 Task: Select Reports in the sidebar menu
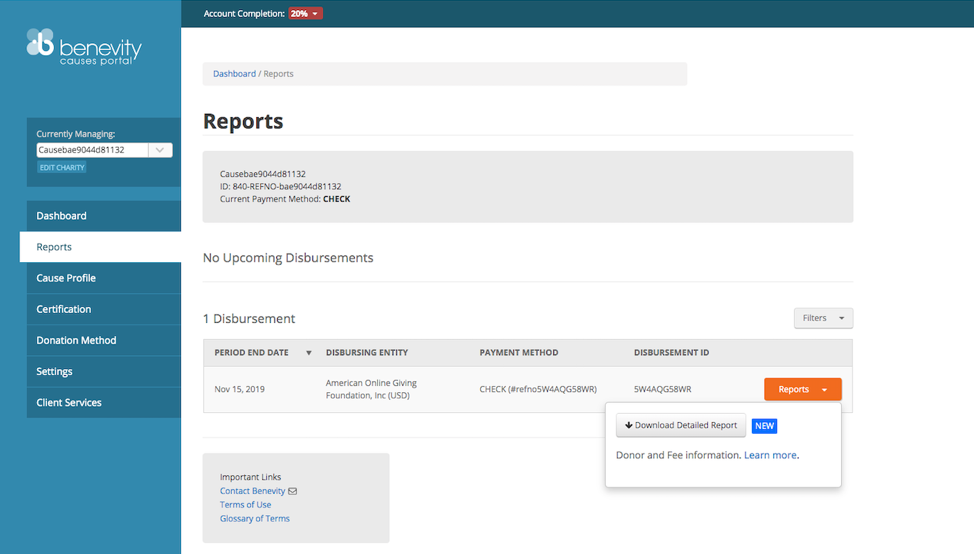tap(101, 247)
